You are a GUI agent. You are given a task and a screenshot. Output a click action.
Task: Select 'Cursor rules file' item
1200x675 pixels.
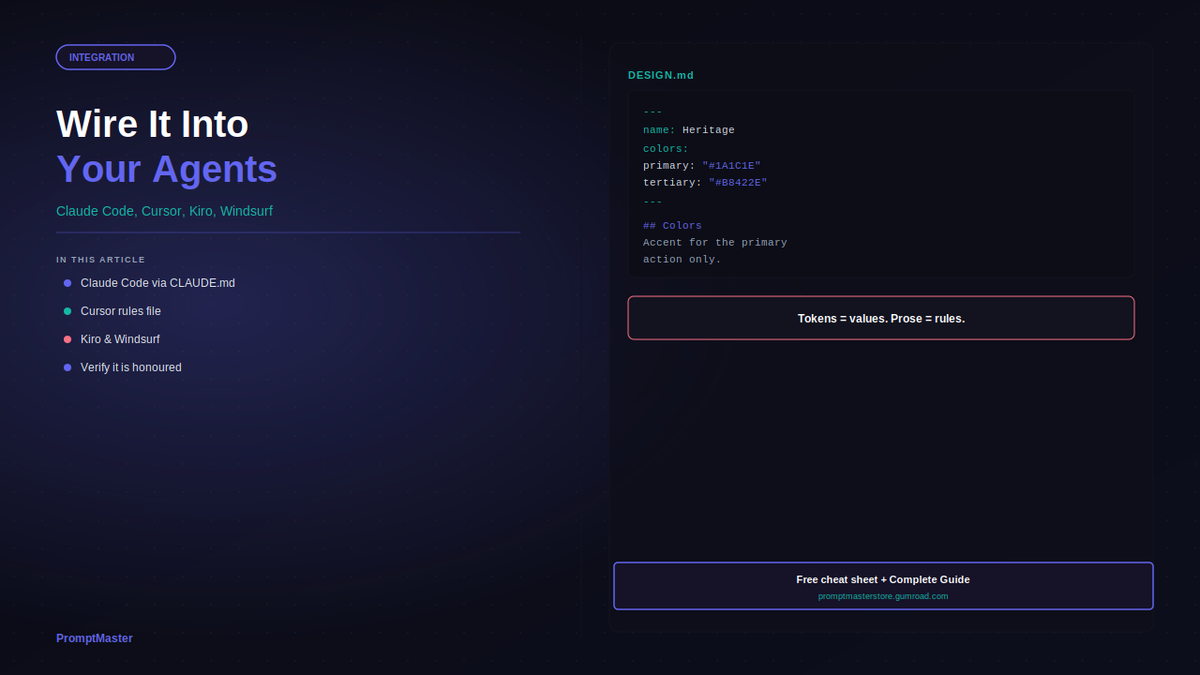pos(121,311)
